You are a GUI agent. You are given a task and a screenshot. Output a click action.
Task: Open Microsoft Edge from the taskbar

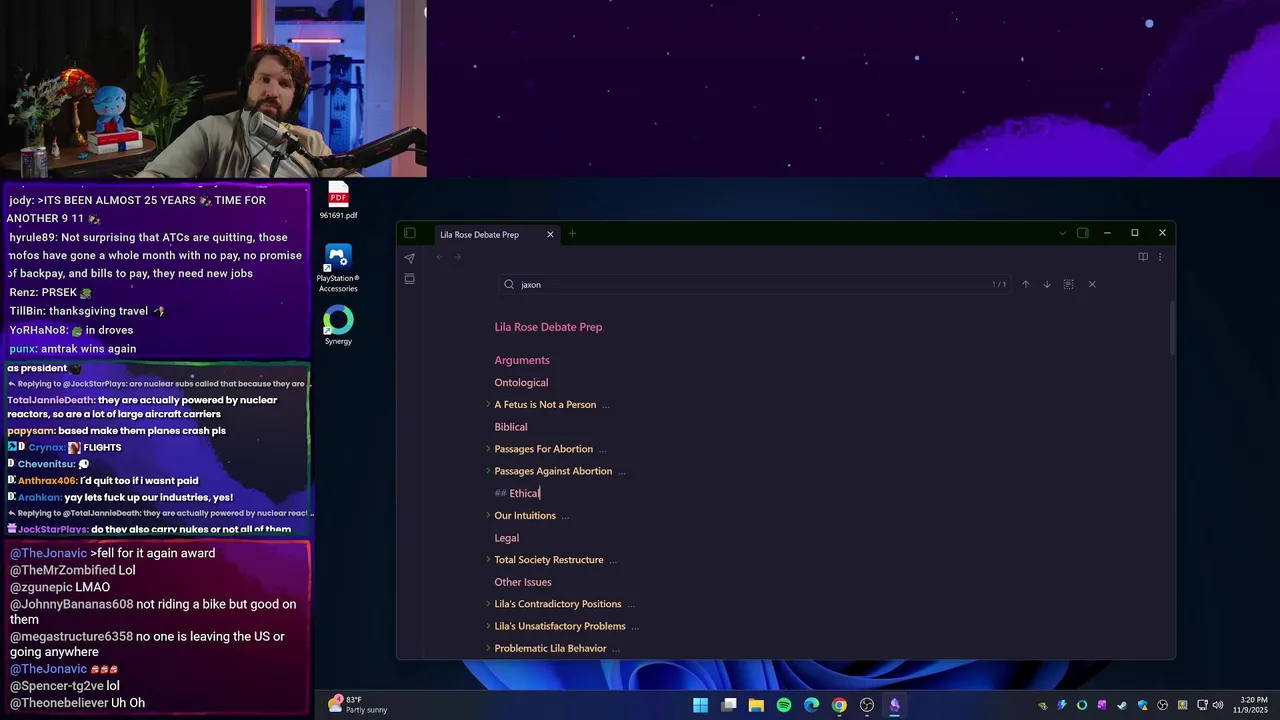click(812, 705)
